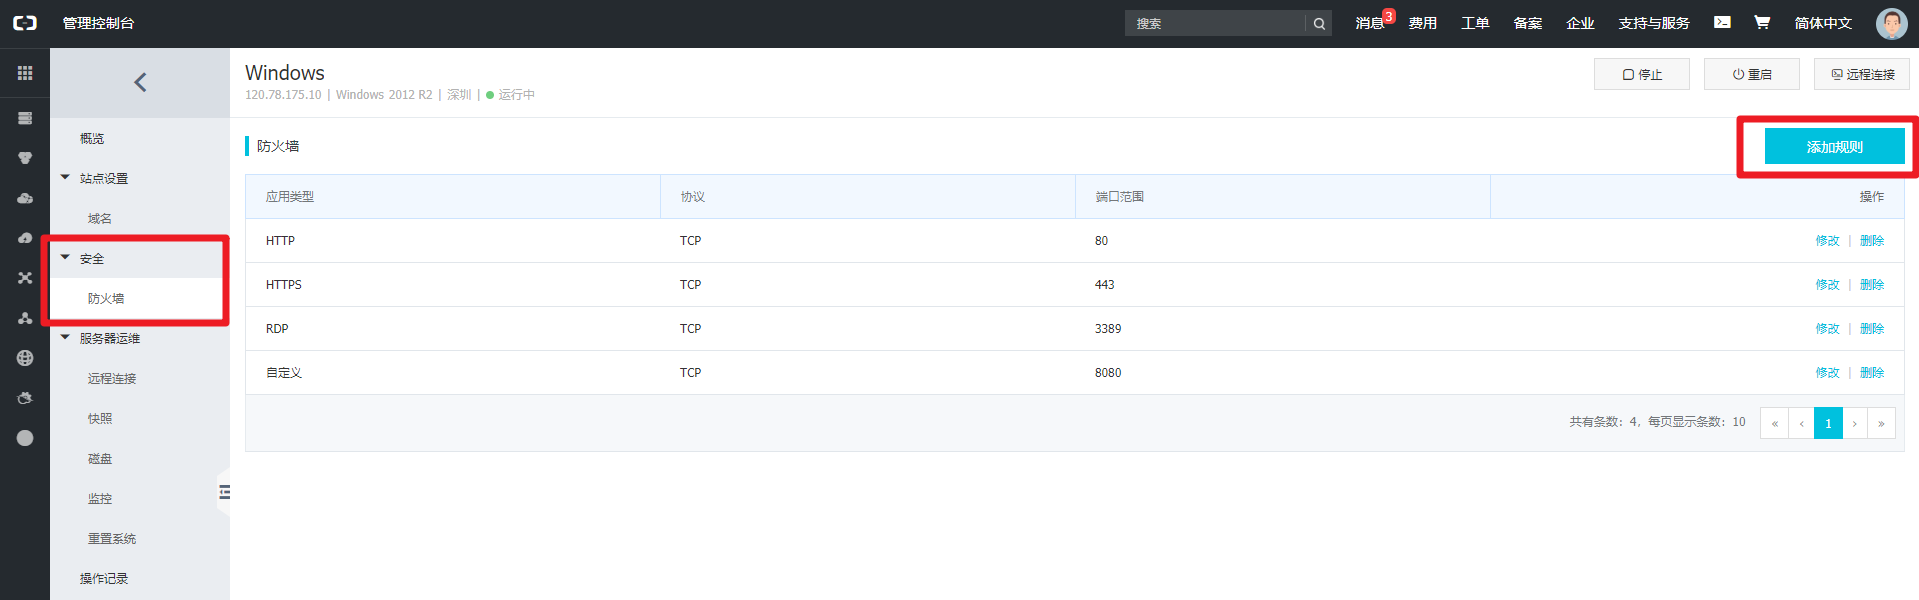This screenshot has width=1919, height=600.
Task: Click 修改 for the 自定义 rule
Action: click(1827, 373)
